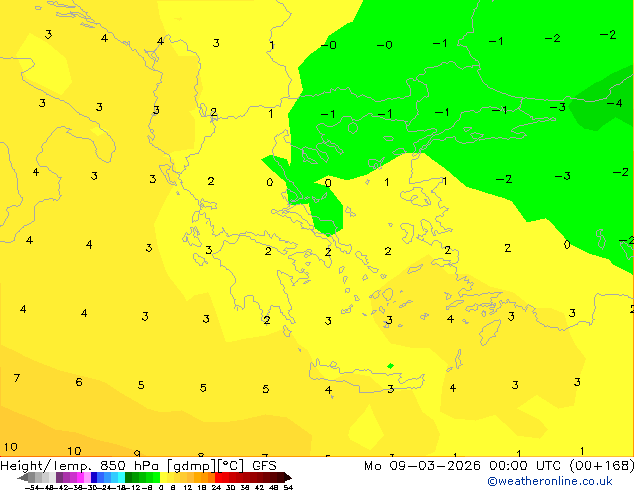Screen dimensions: 634x490
Task: Click the dark green swatch beside cyan
Action: [129, 477]
